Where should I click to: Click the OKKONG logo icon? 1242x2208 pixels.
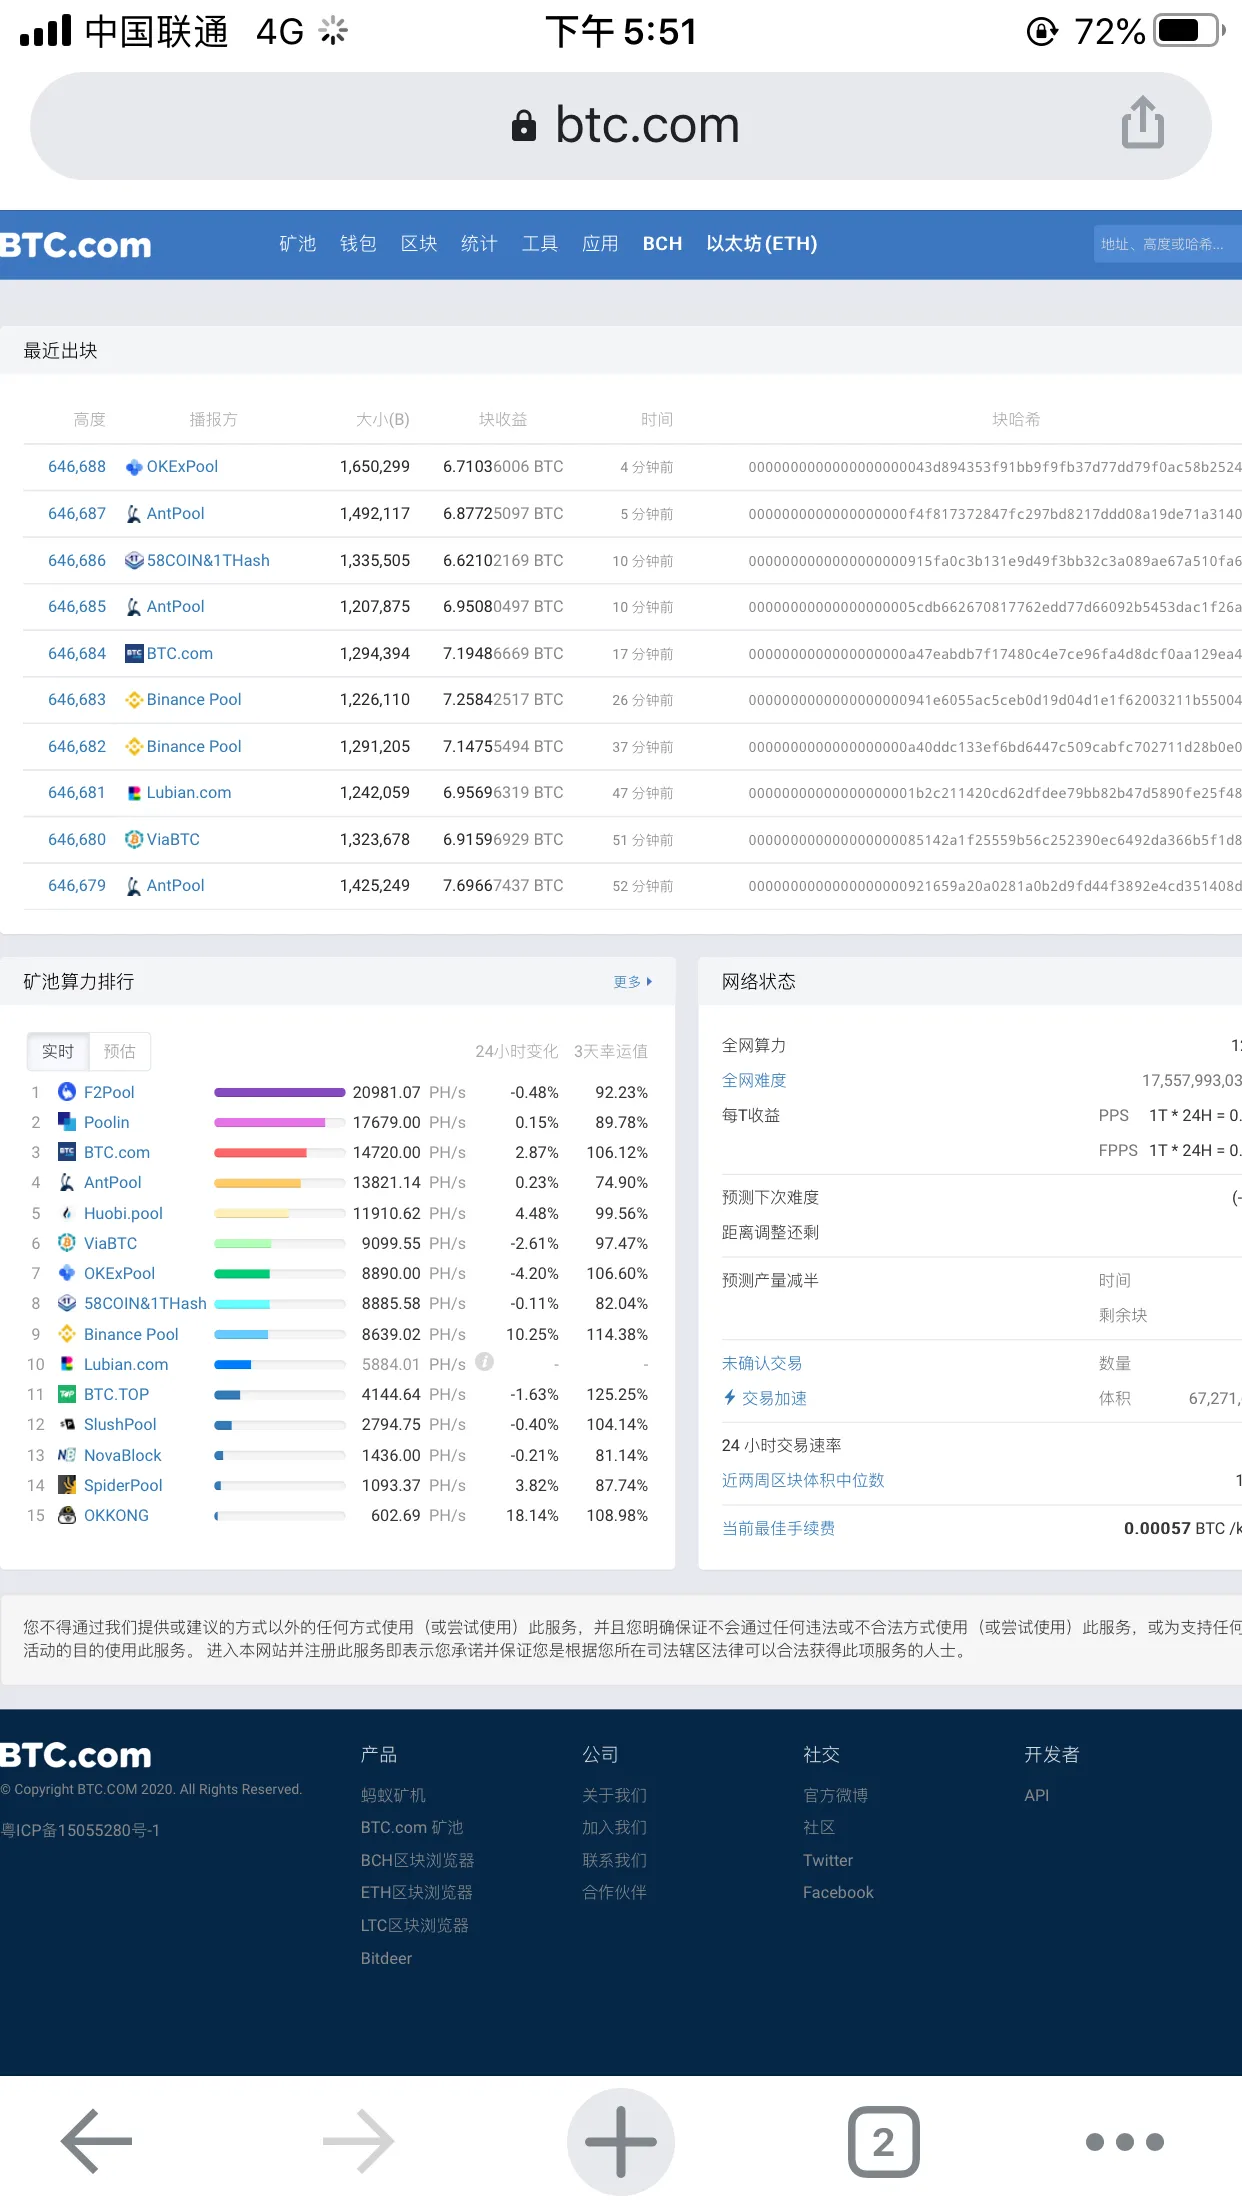tap(67, 1515)
